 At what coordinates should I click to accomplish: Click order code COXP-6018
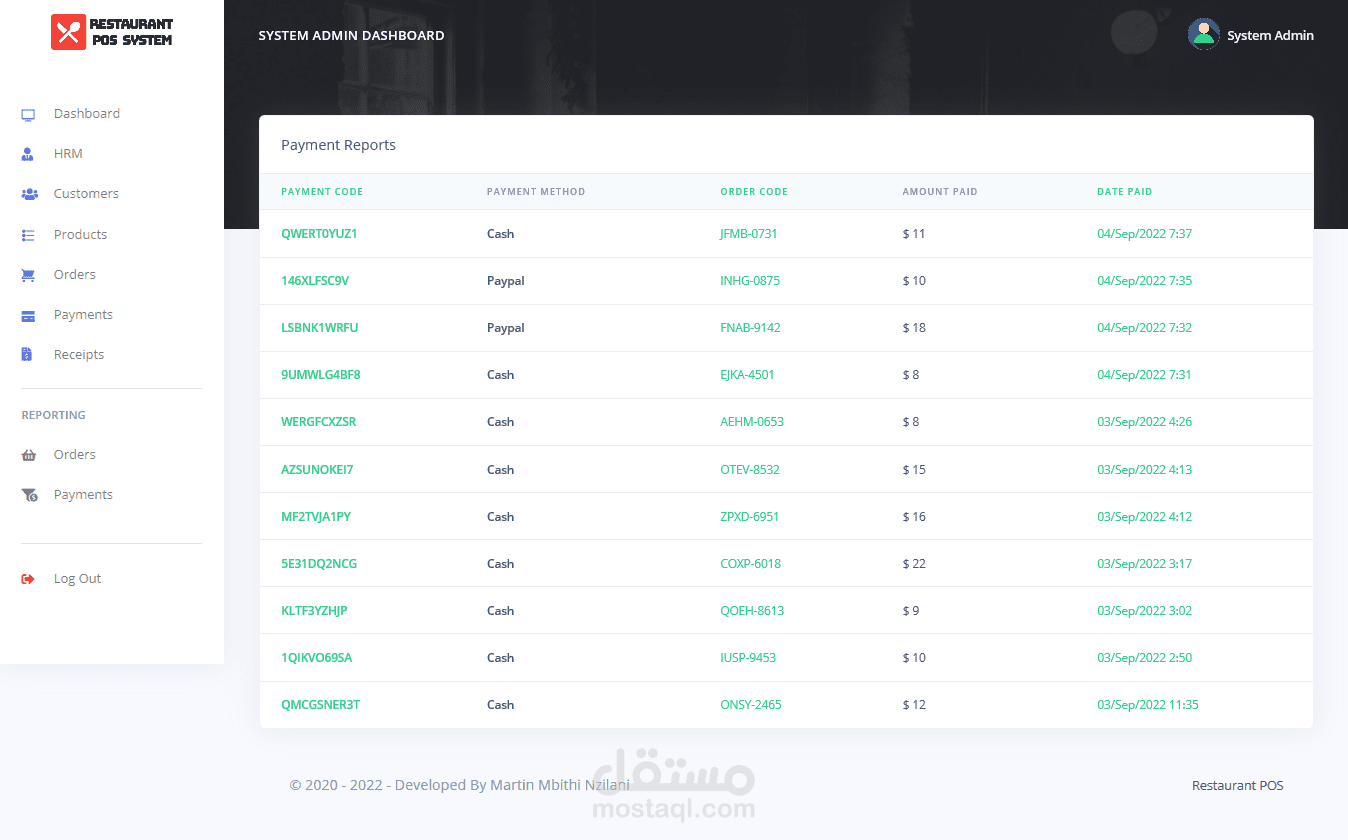750,564
